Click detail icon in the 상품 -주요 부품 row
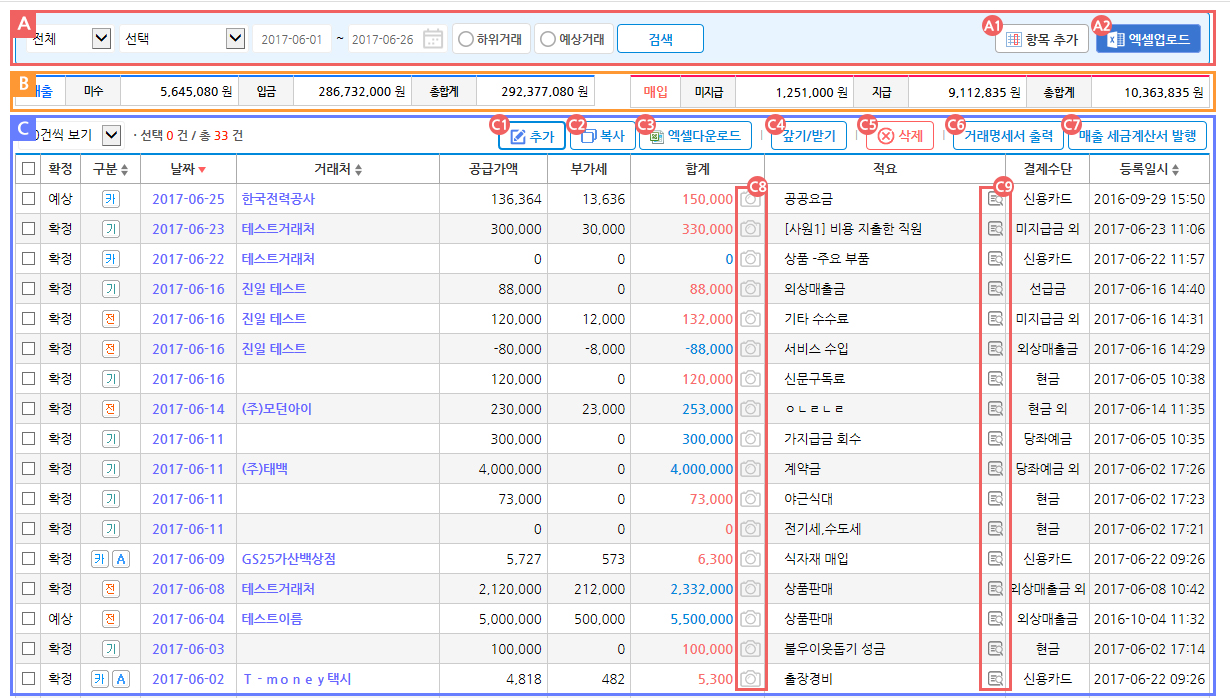This screenshot has height=698, width=1230. (x=995, y=259)
